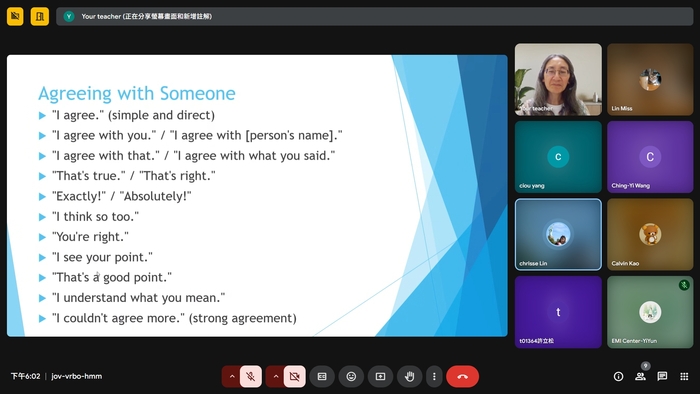Raise your hand in the meeting
The image size is (700, 394).
pyautogui.click(x=409, y=377)
